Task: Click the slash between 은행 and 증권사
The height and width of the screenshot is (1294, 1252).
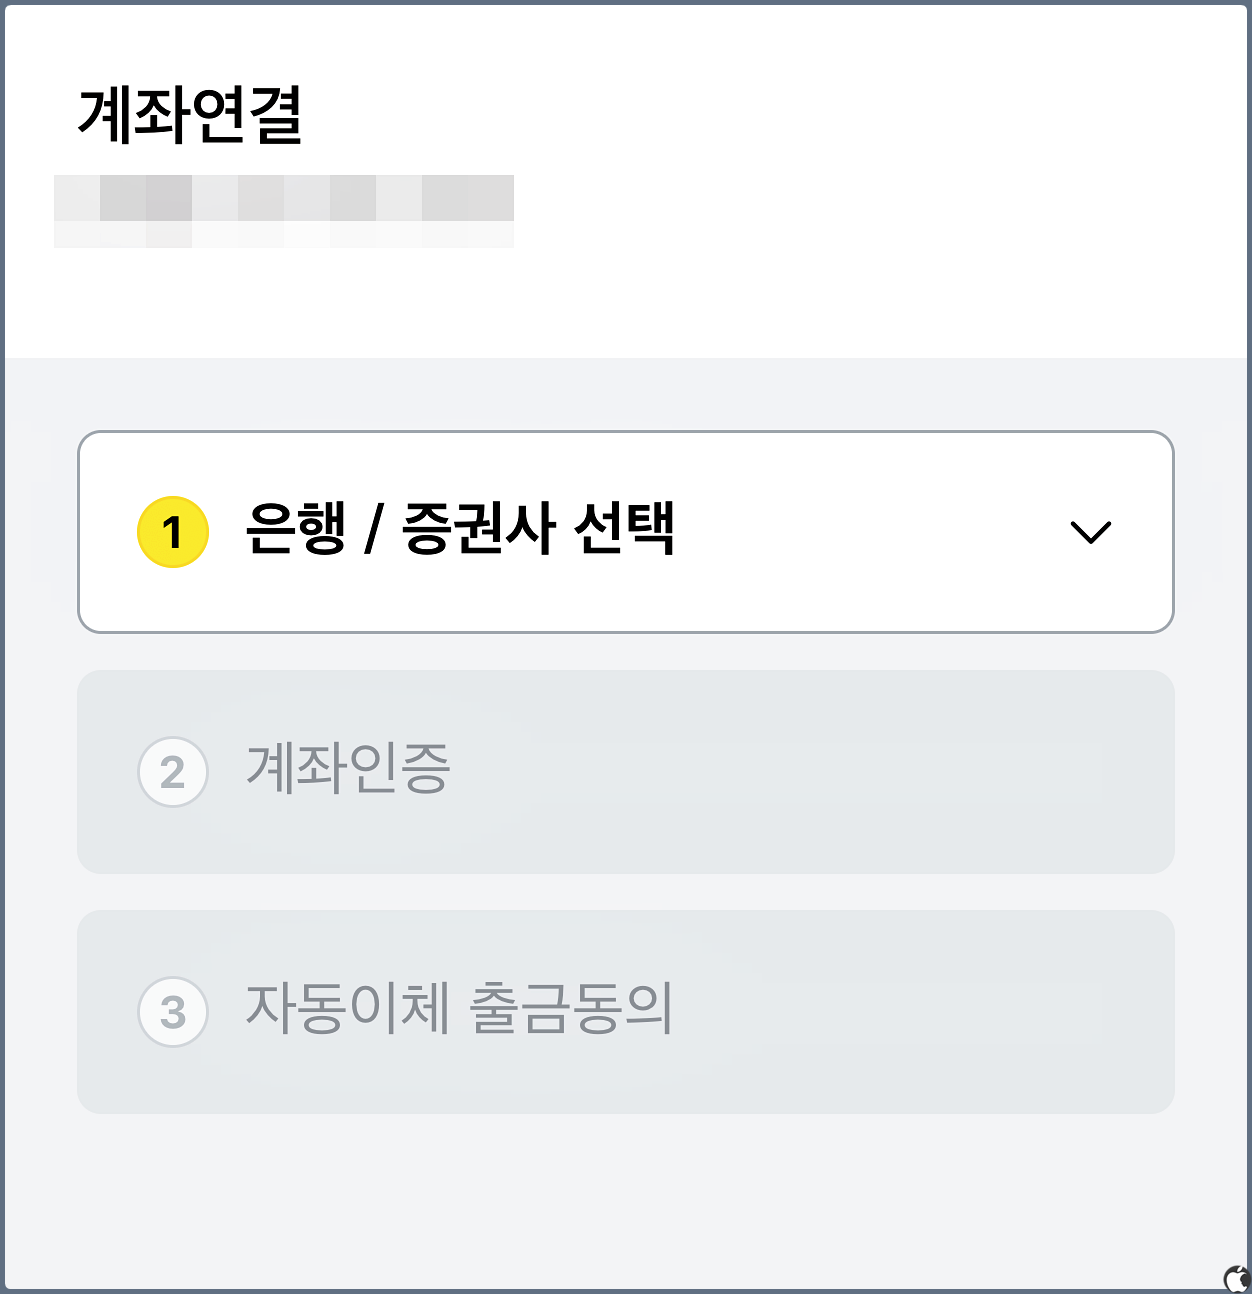Action: (x=374, y=528)
